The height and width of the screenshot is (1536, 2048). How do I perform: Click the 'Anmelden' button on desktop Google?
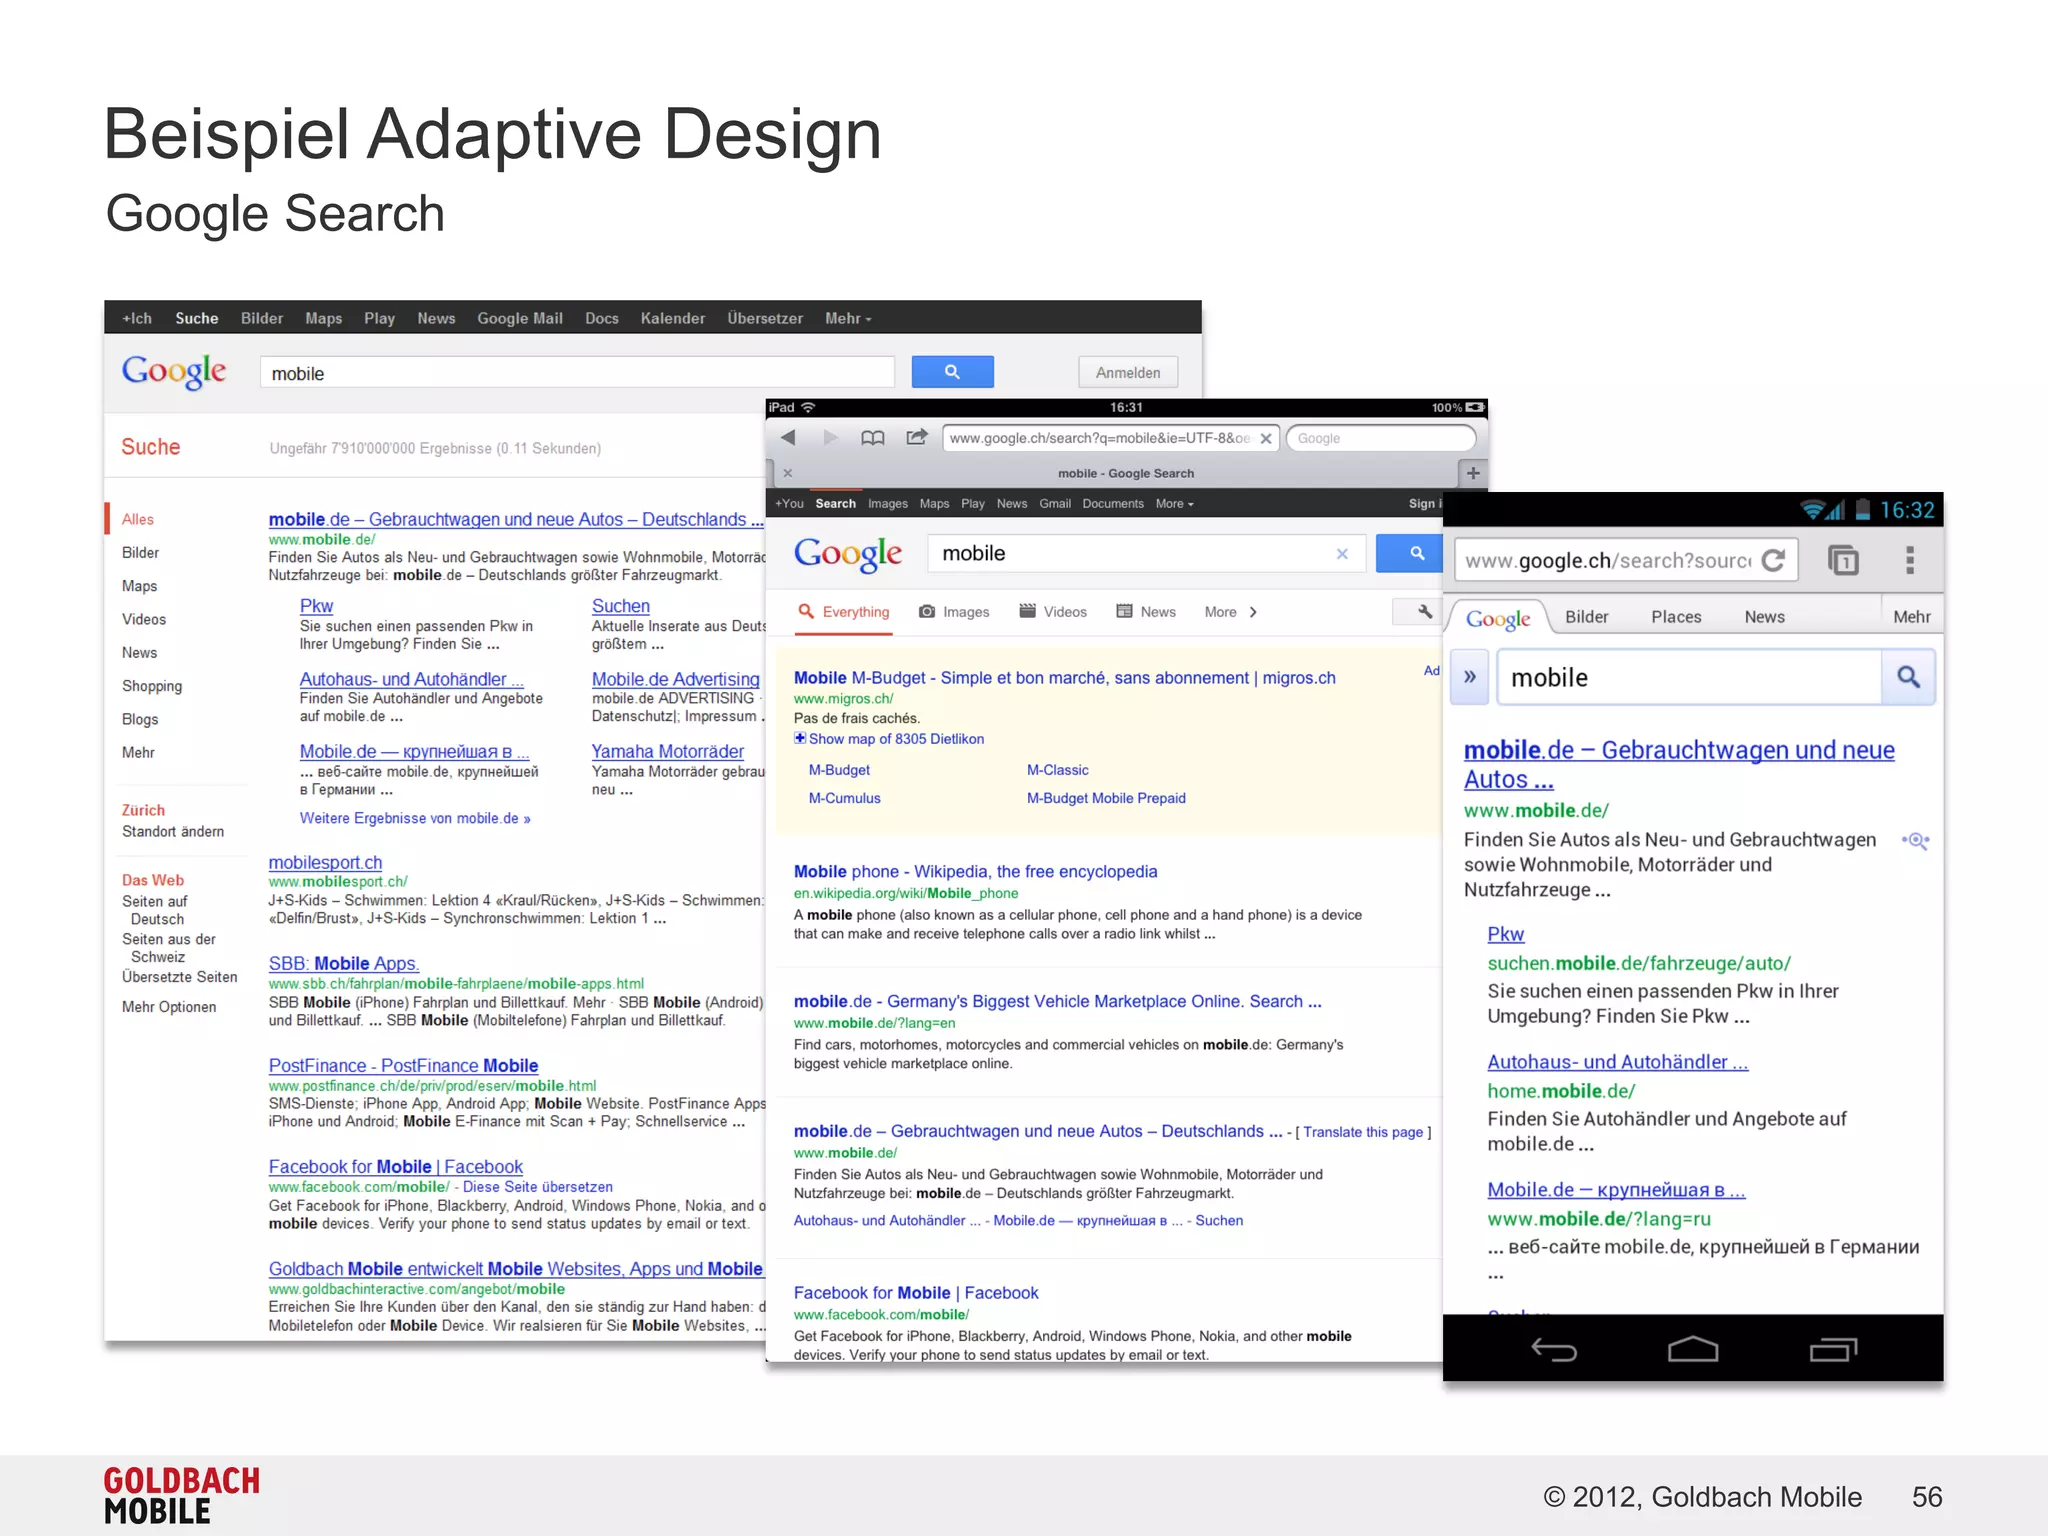(x=1128, y=372)
